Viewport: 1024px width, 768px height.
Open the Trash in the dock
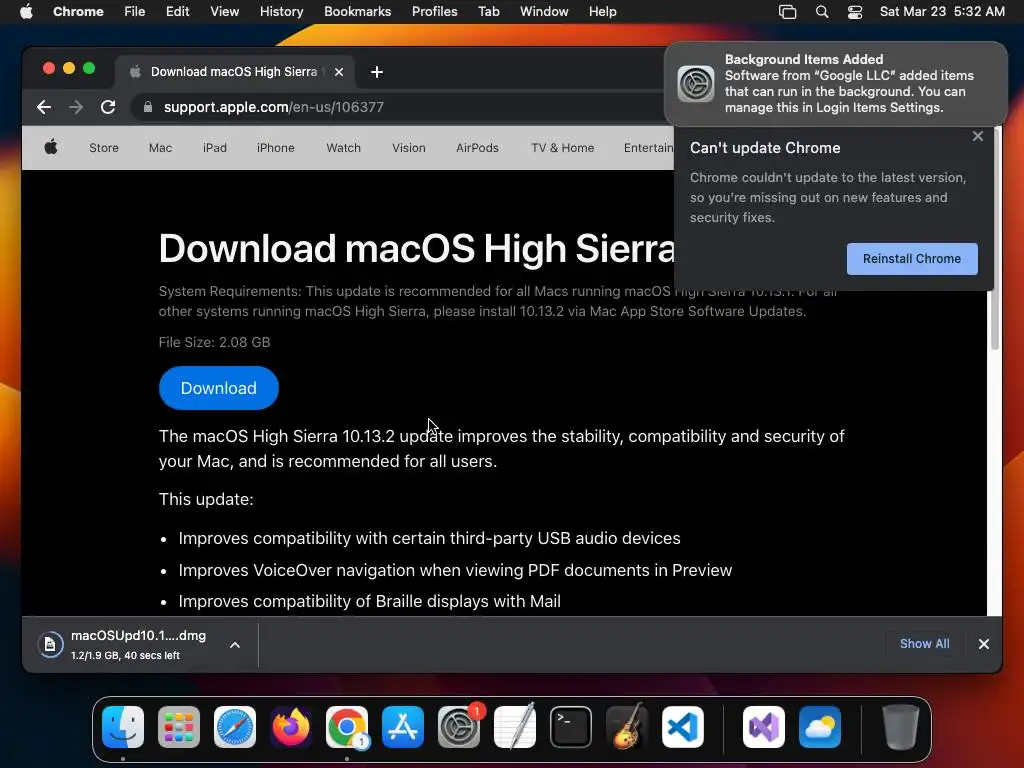point(901,727)
